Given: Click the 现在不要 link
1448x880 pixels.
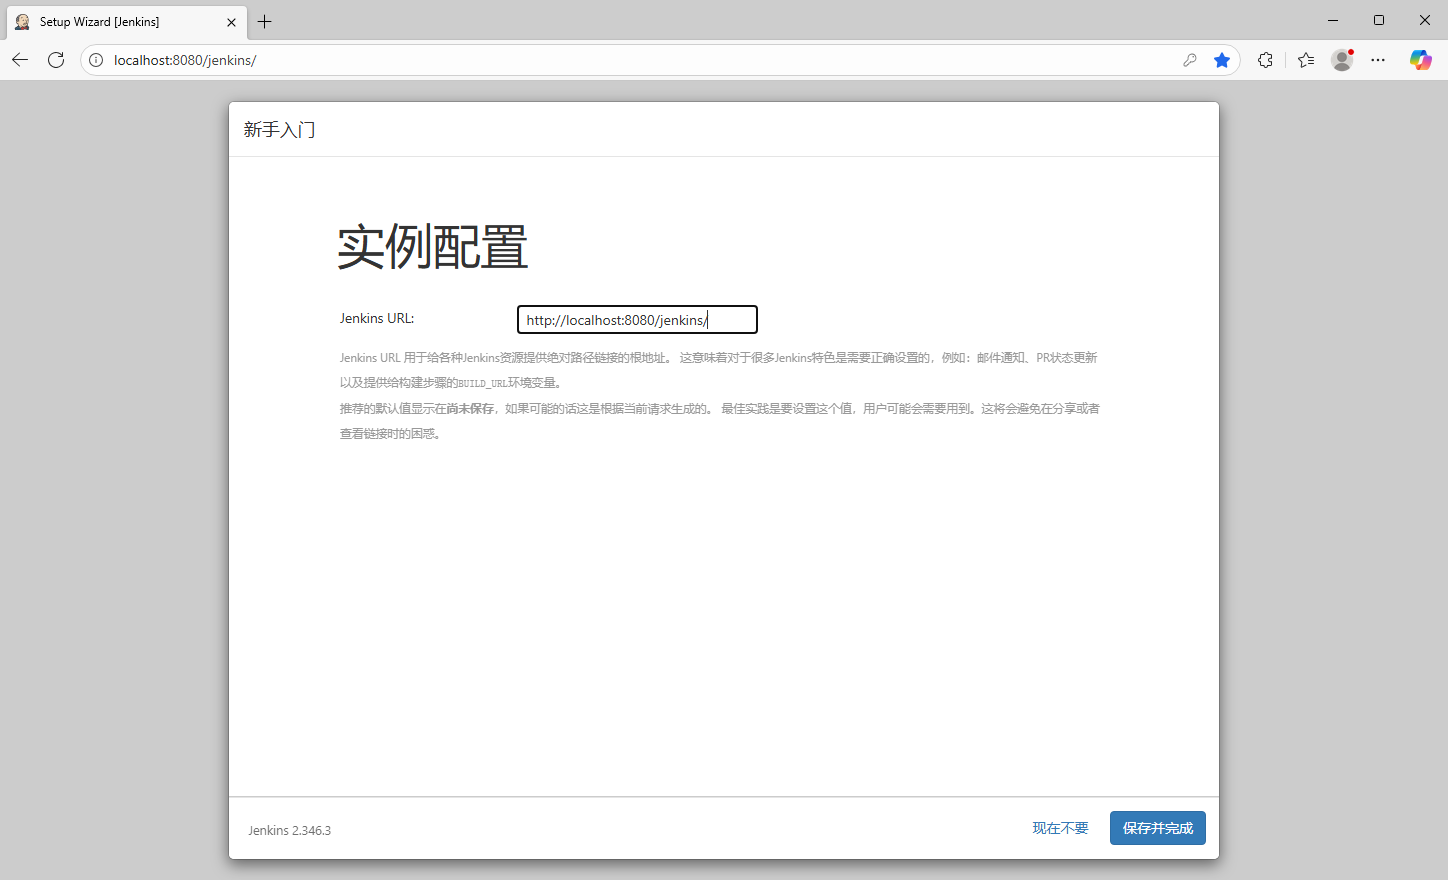Looking at the screenshot, I should pyautogui.click(x=1060, y=828).
